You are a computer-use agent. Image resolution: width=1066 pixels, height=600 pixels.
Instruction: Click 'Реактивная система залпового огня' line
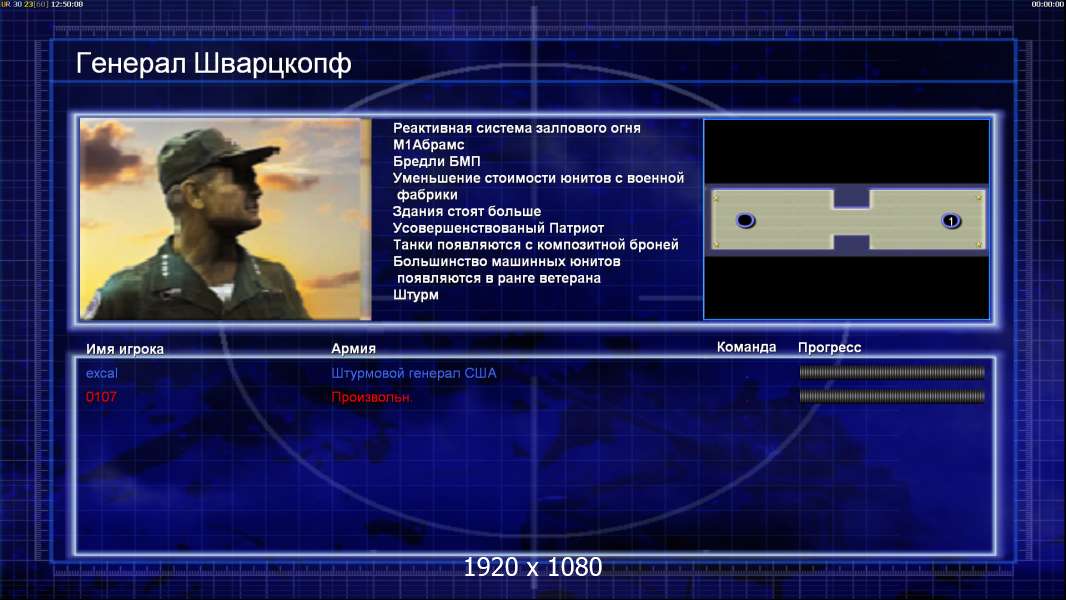517,128
